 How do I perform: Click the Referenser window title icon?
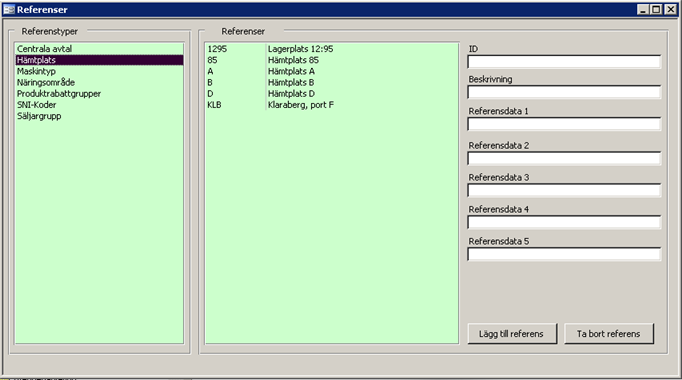click(9, 10)
